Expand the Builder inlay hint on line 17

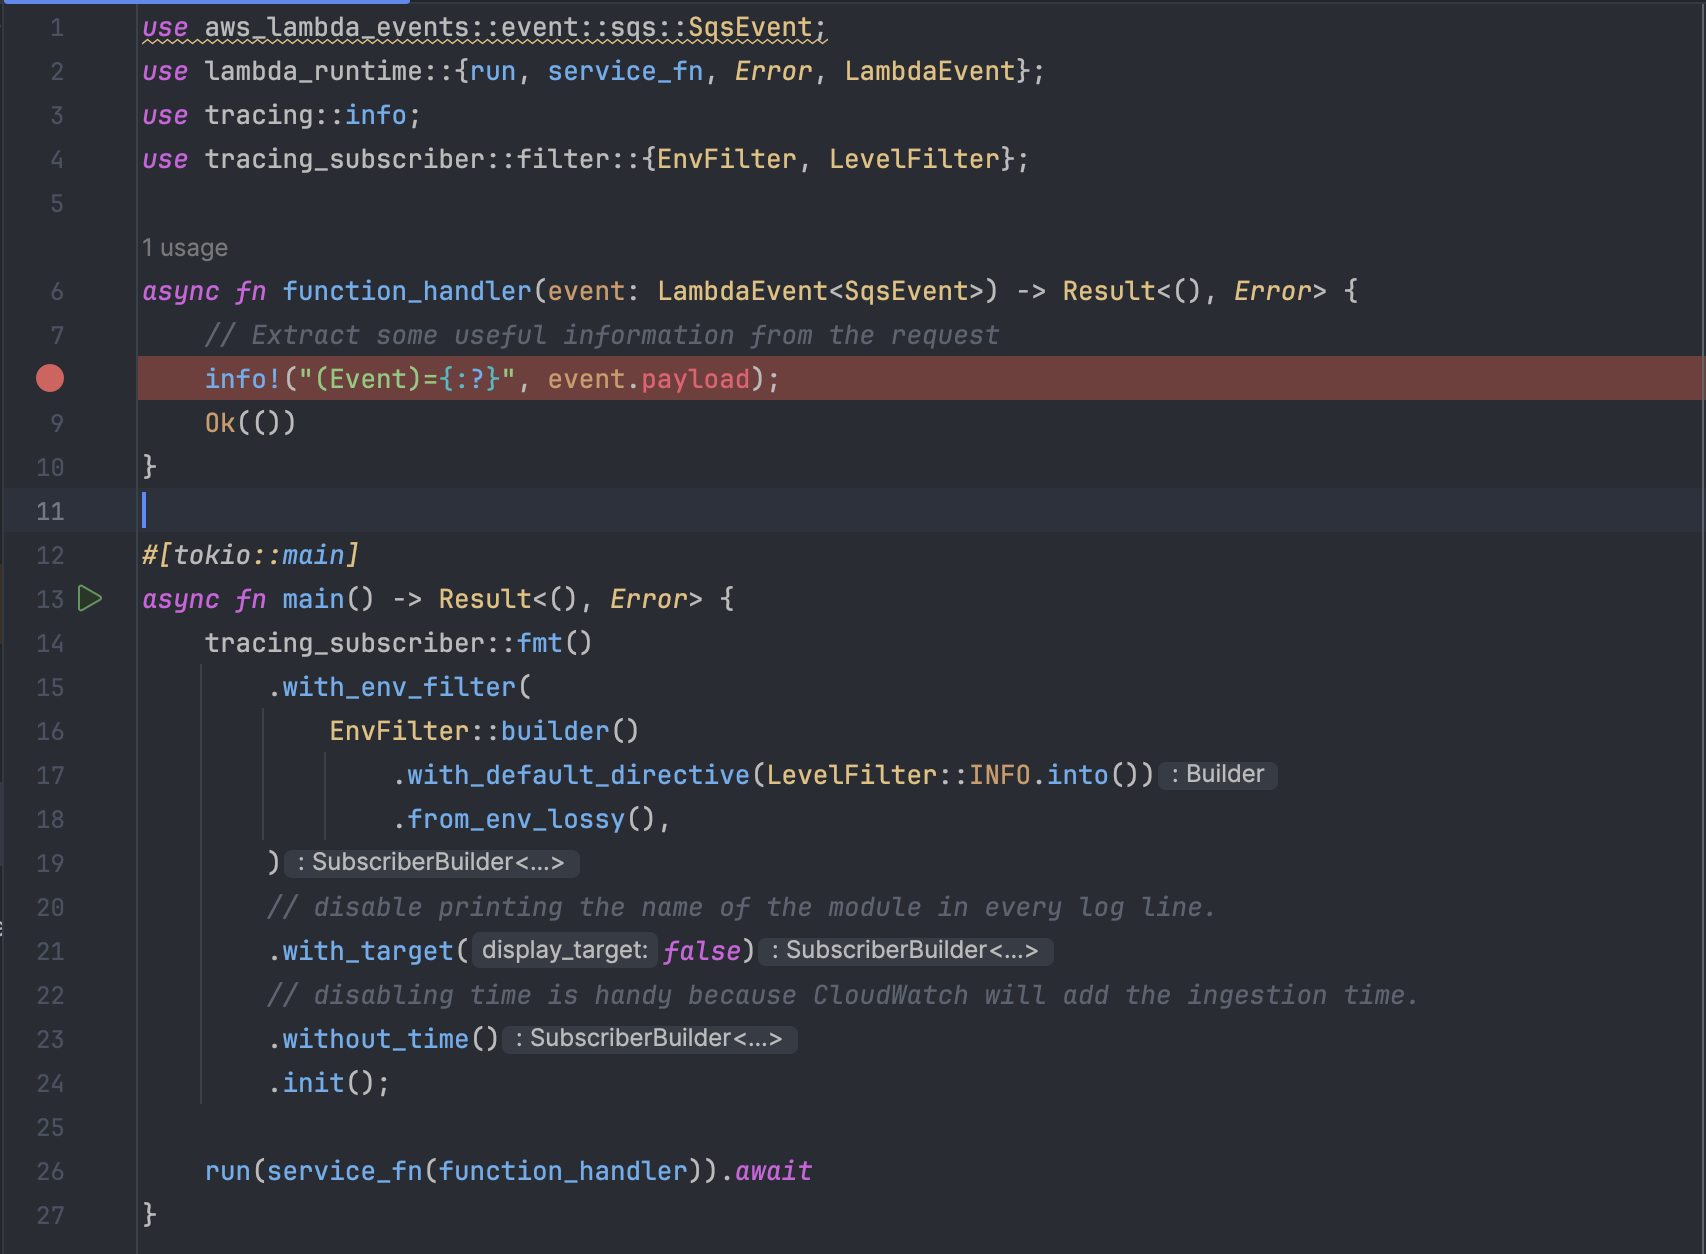coord(1216,774)
